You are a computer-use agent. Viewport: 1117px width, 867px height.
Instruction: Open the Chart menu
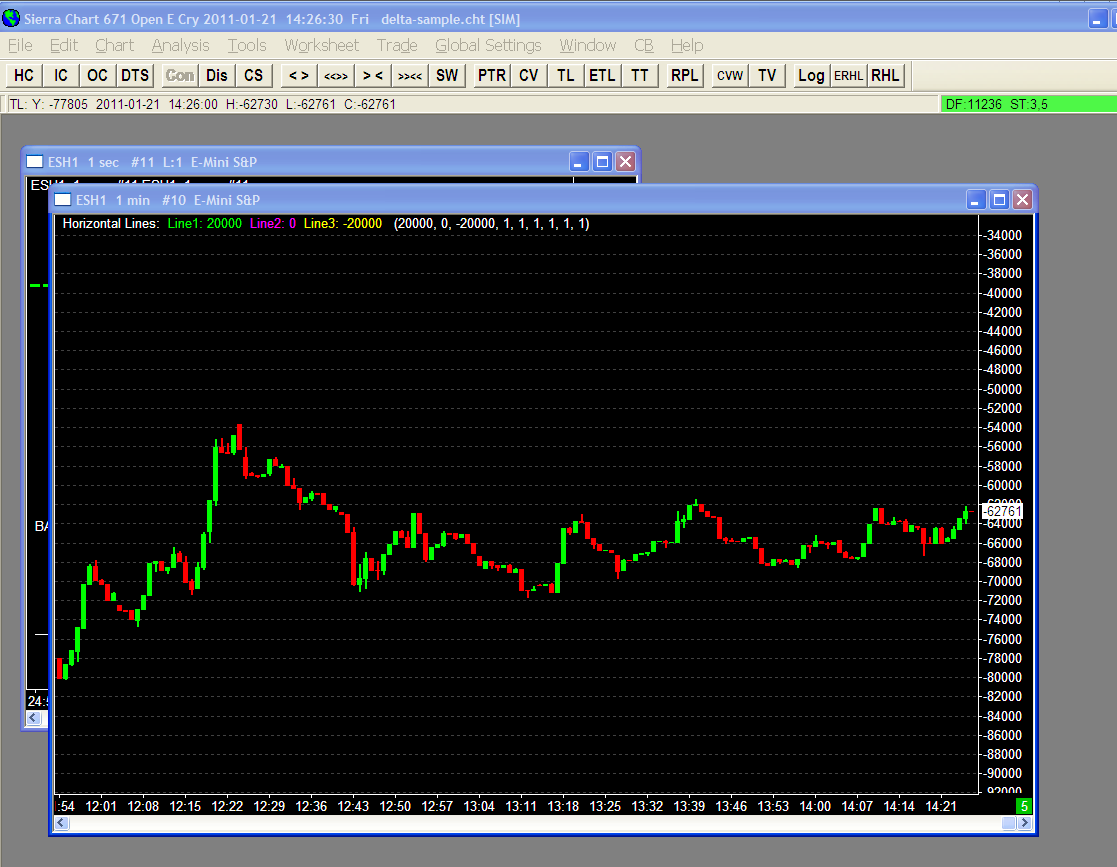click(114, 46)
